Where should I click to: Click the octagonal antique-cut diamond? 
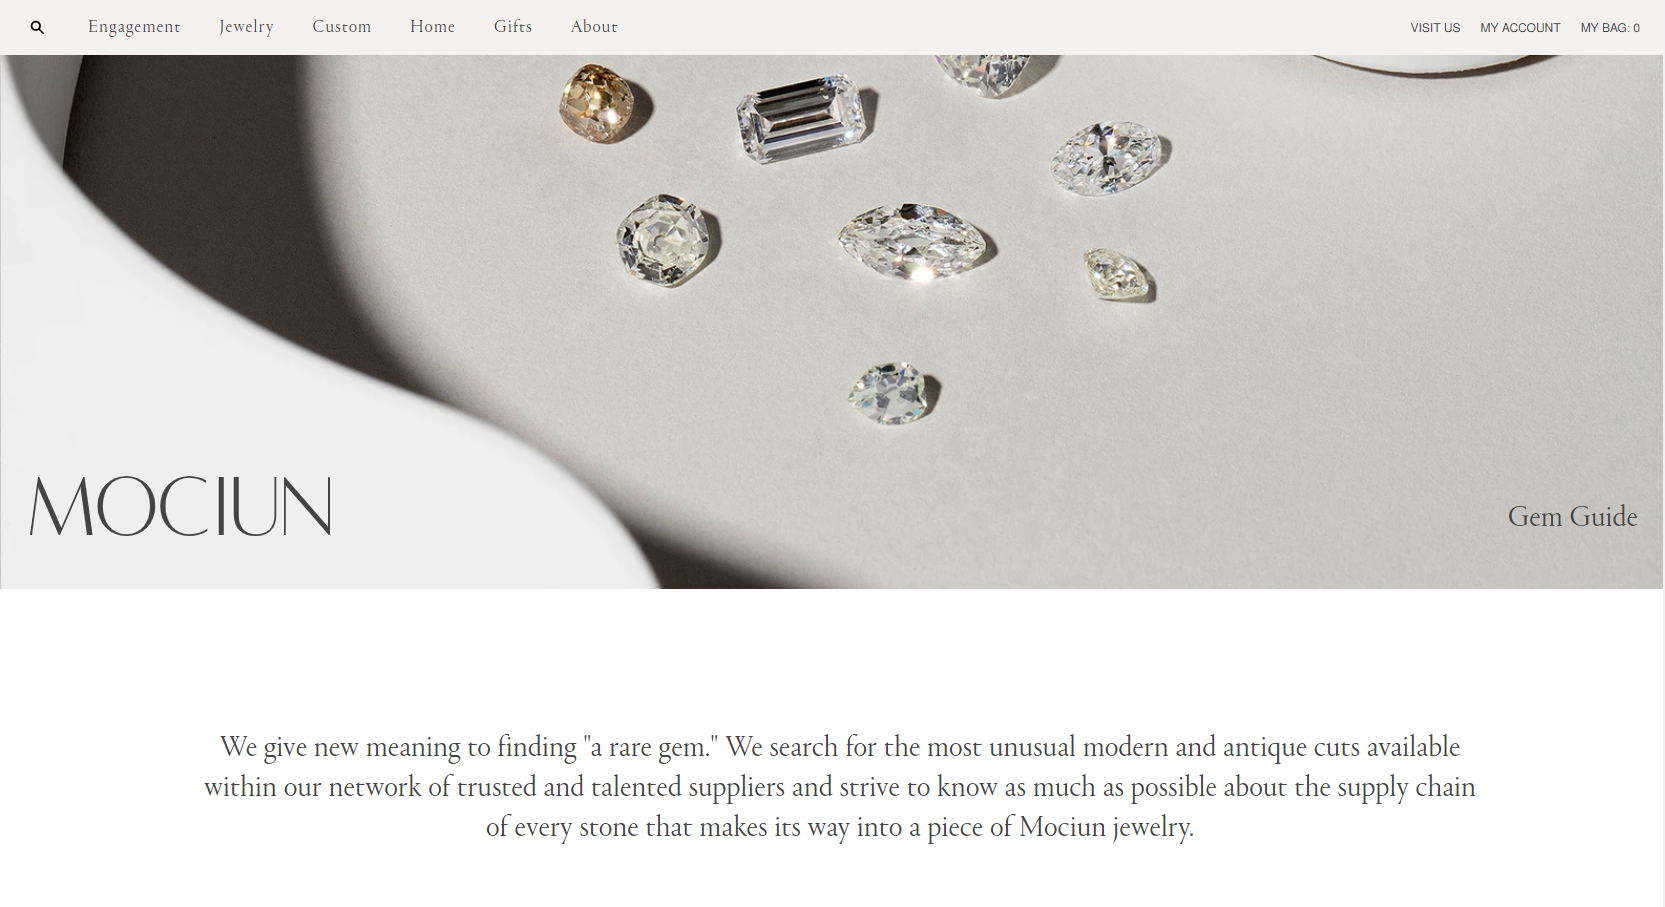click(x=665, y=240)
